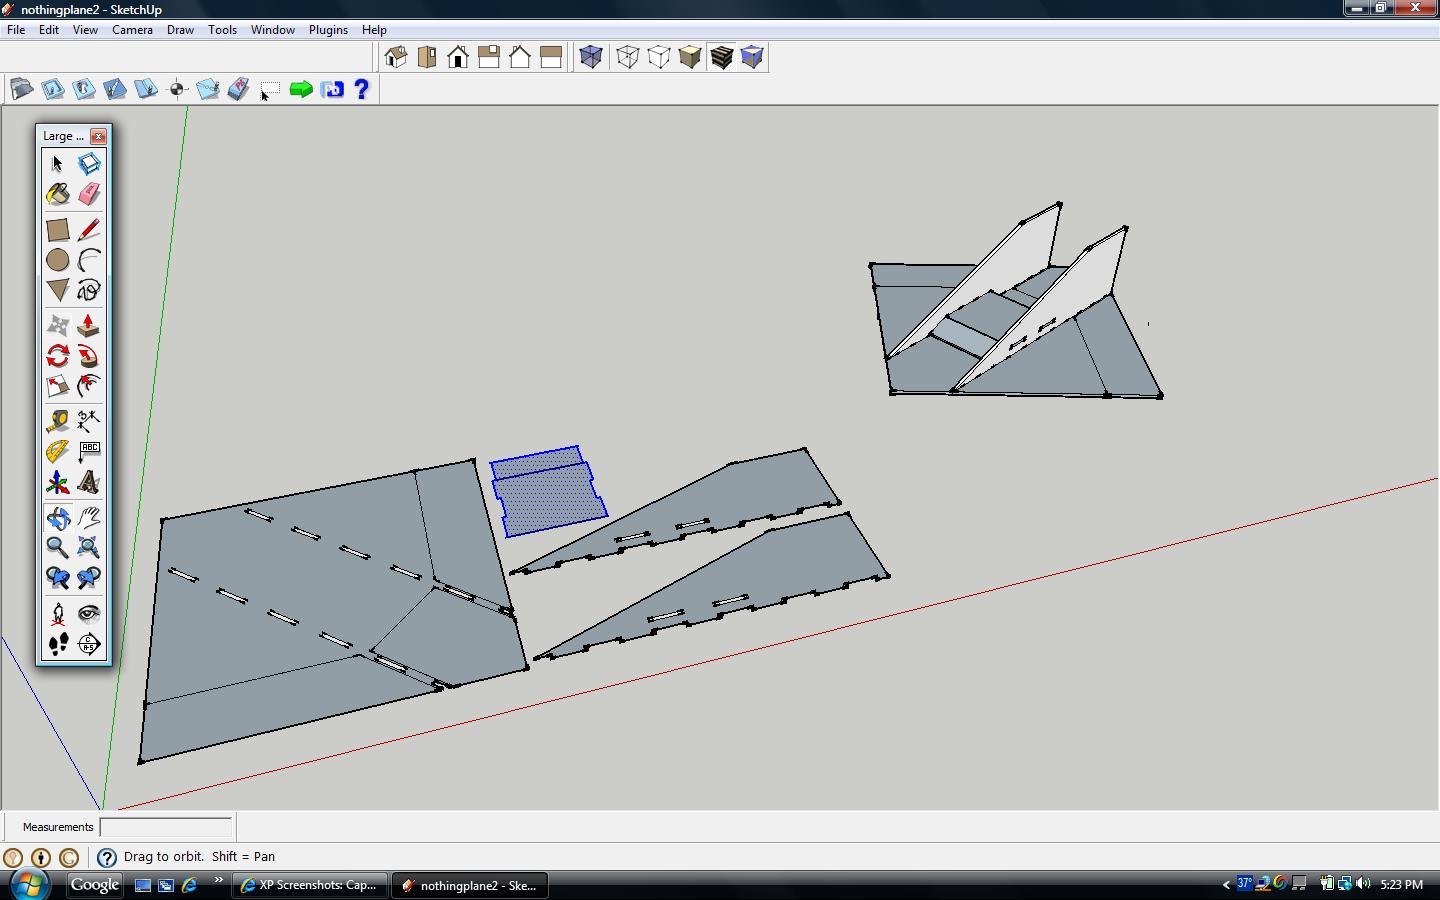The height and width of the screenshot is (900, 1440).
Task: Click the green arrow plugin button
Action: click(301, 89)
